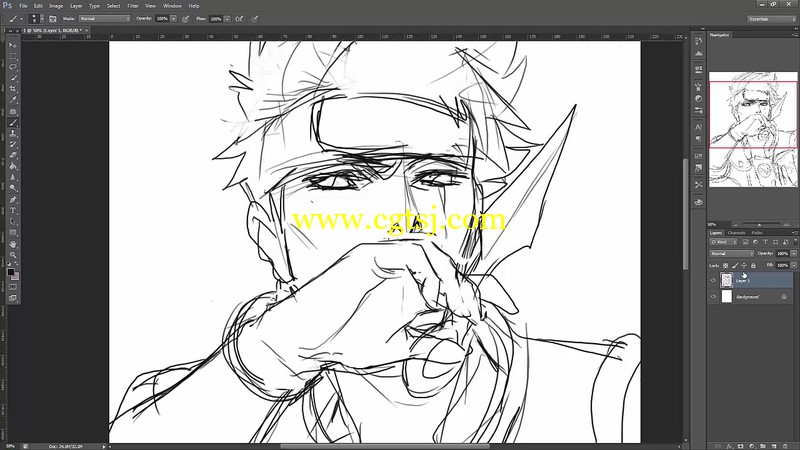This screenshot has height=450, width=800.
Task: Select the Lasso tool
Action: [13, 67]
